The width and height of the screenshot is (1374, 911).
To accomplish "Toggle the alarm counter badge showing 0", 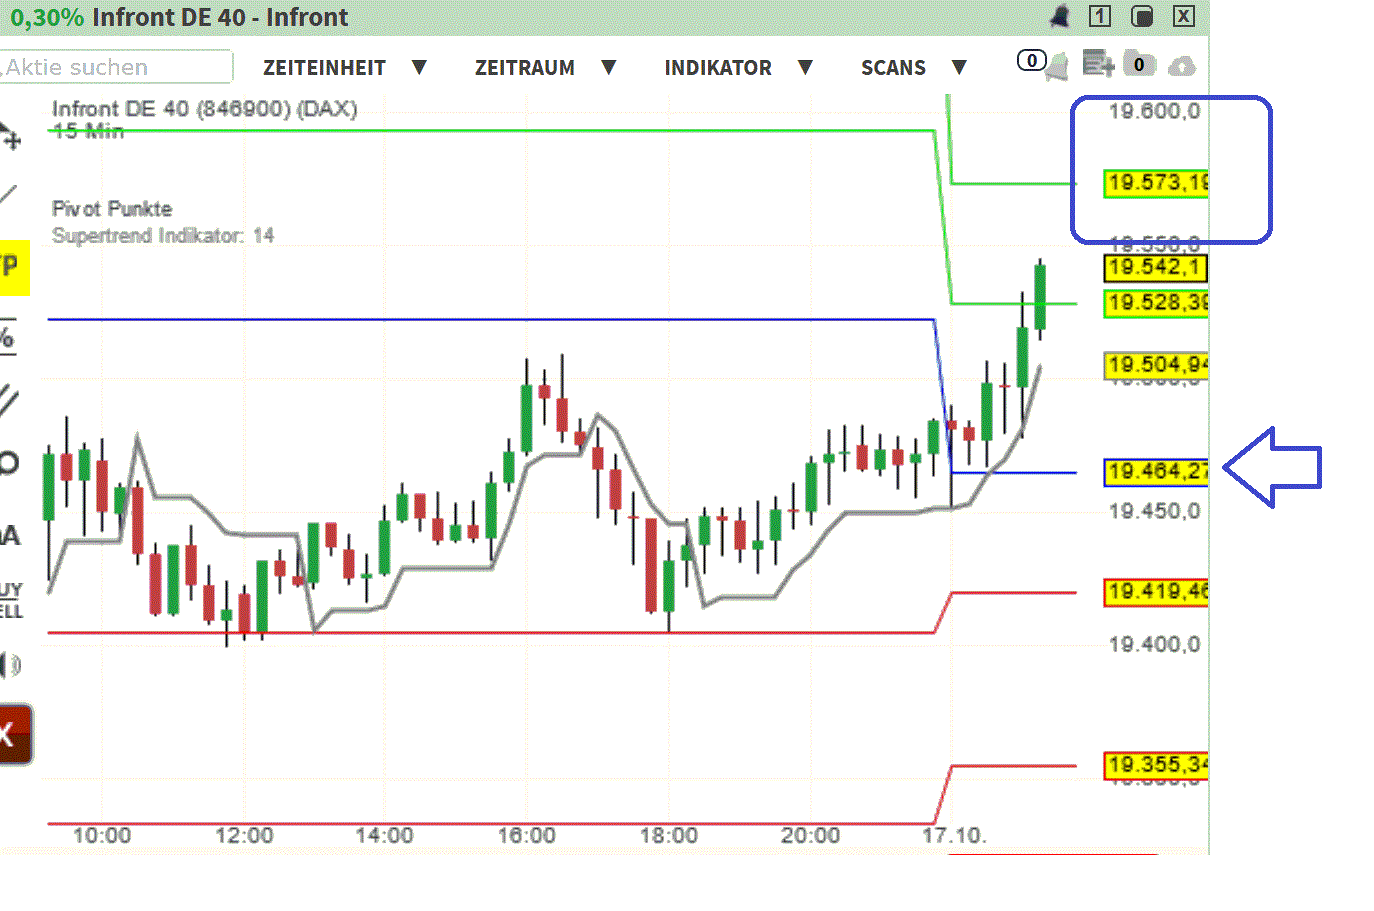I will point(1032,61).
